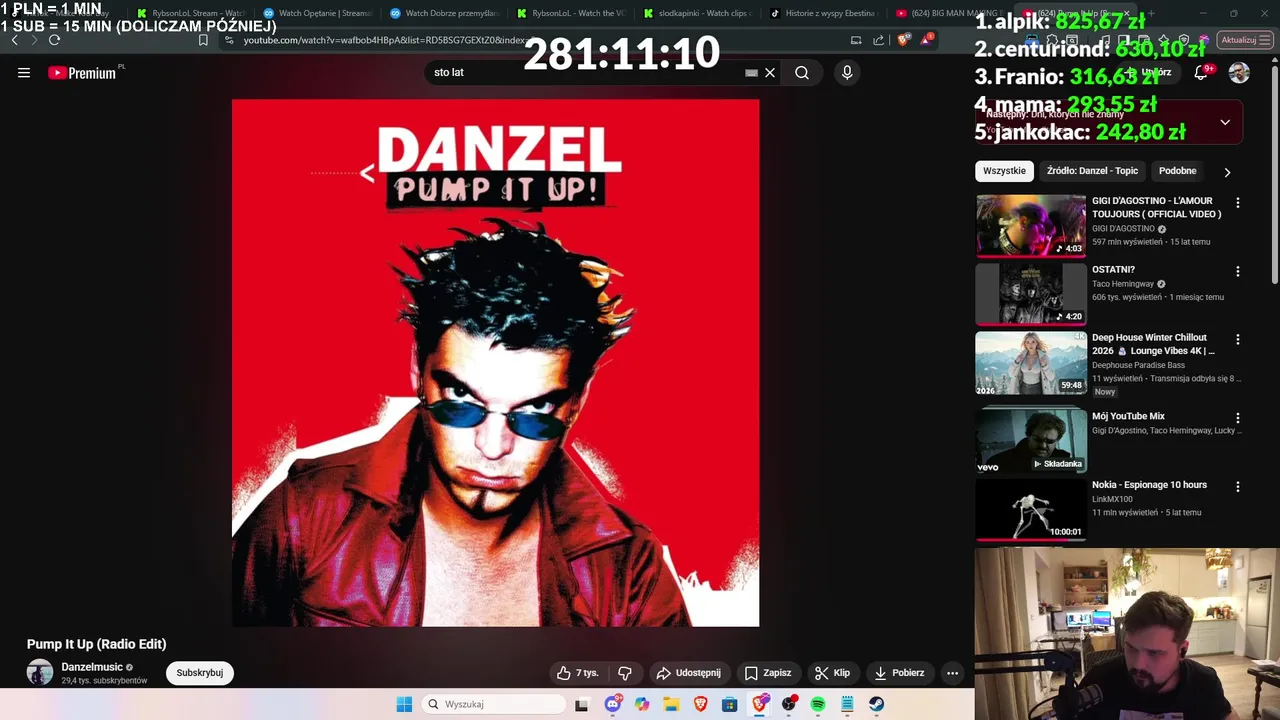This screenshot has width=1280, height=720.
Task: Launch Spotify from the taskbar
Action: tap(818, 704)
